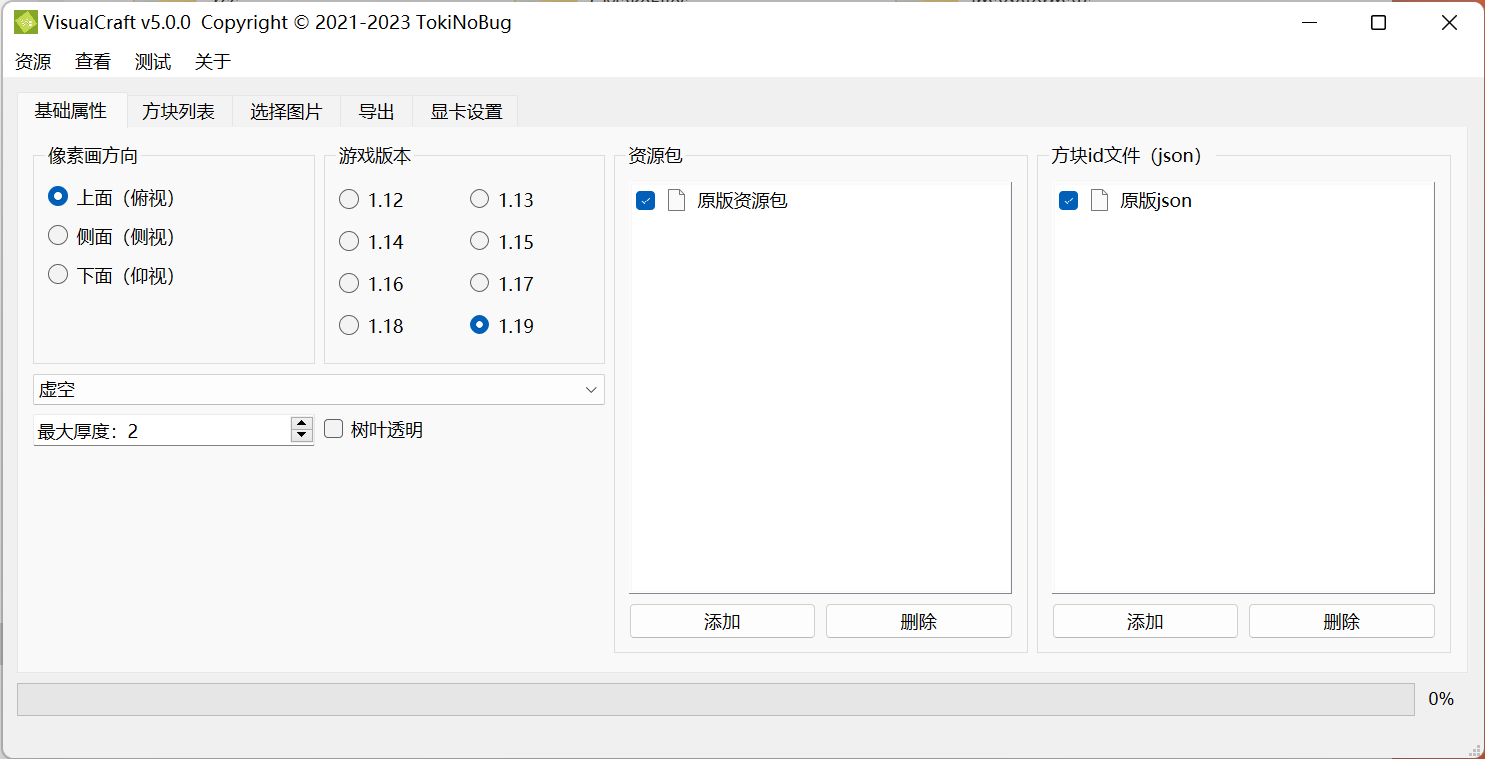This screenshot has width=1485, height=759.
Task: Uncheck the 原版资源包 checkbox
Action: coord(645,201)
